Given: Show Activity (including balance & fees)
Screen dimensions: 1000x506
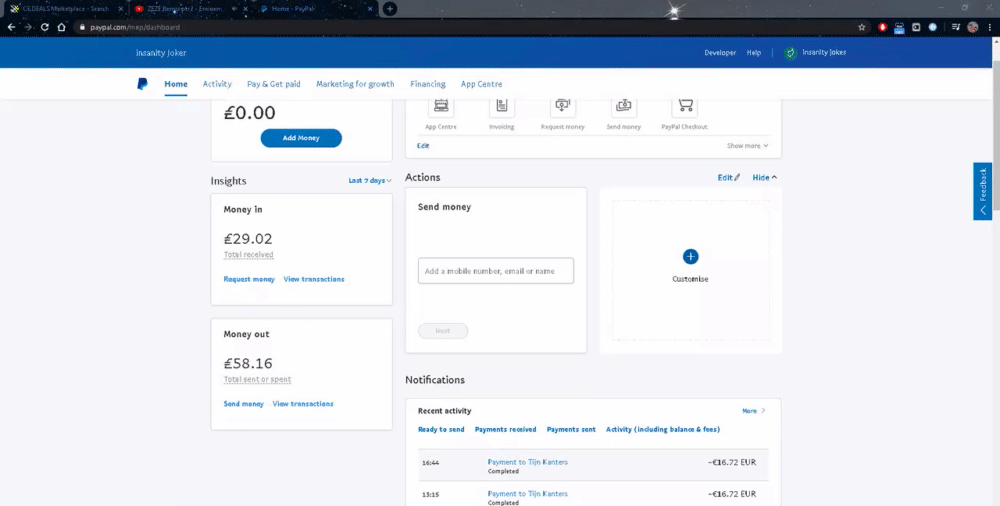Looking at the screenshot, I should pyautogui.click(x=663, y=429).
